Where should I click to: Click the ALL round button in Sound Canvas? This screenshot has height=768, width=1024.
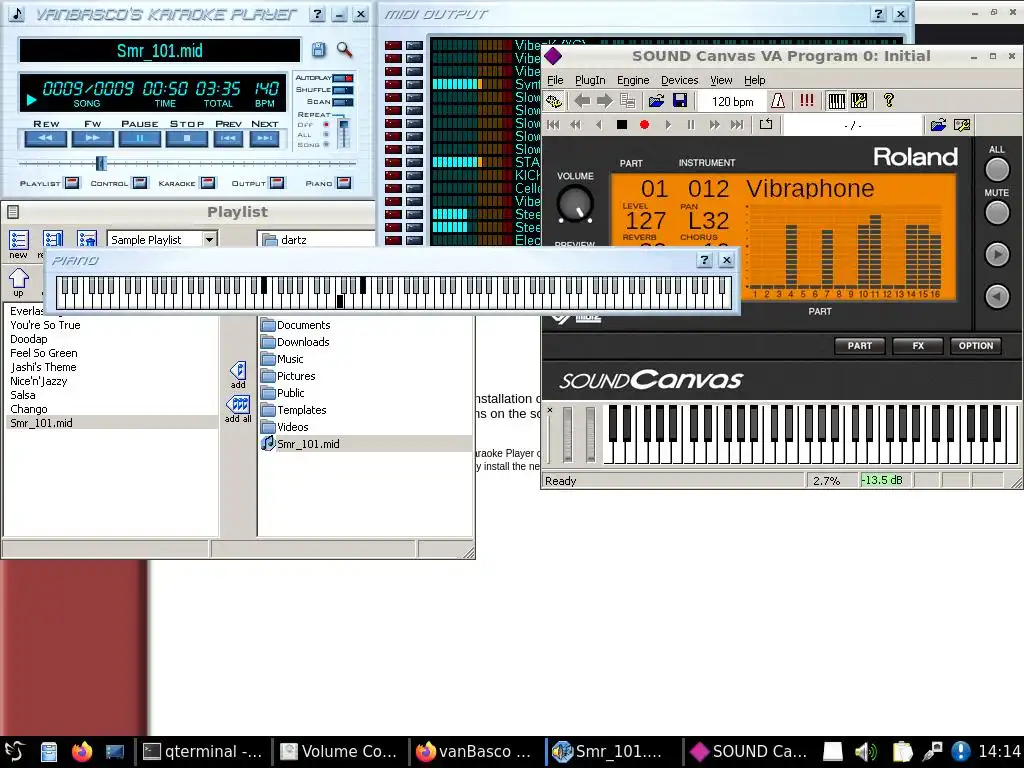click(x=997, y=169)
